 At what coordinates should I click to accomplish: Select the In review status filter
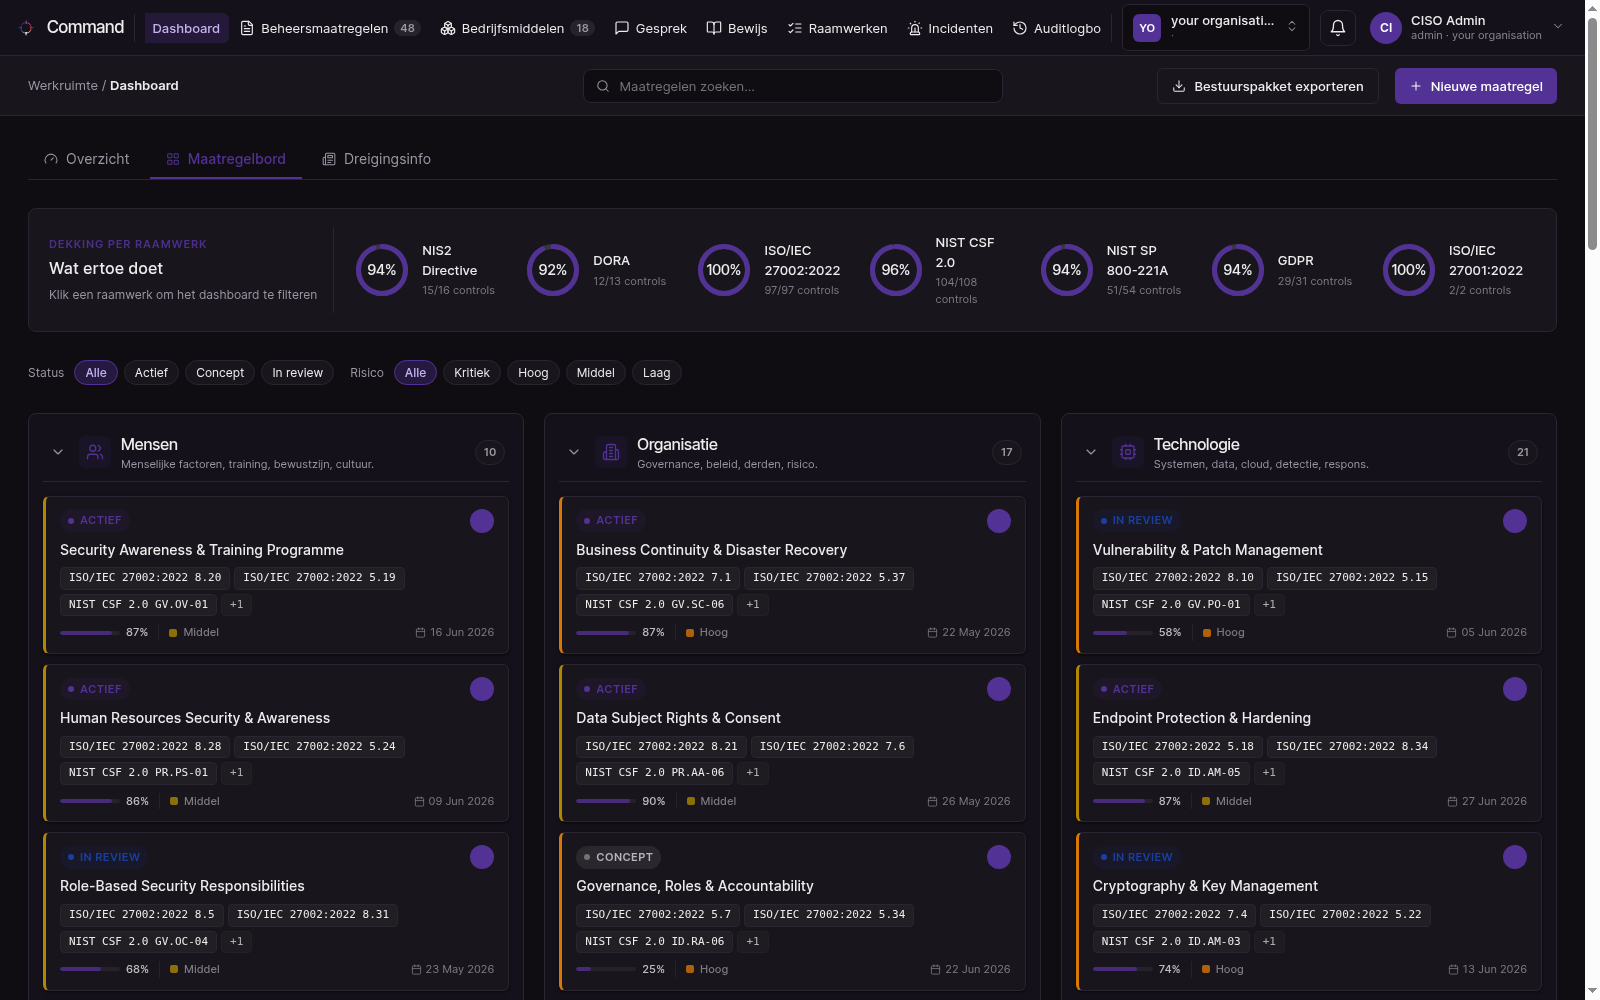coord(298,373)
